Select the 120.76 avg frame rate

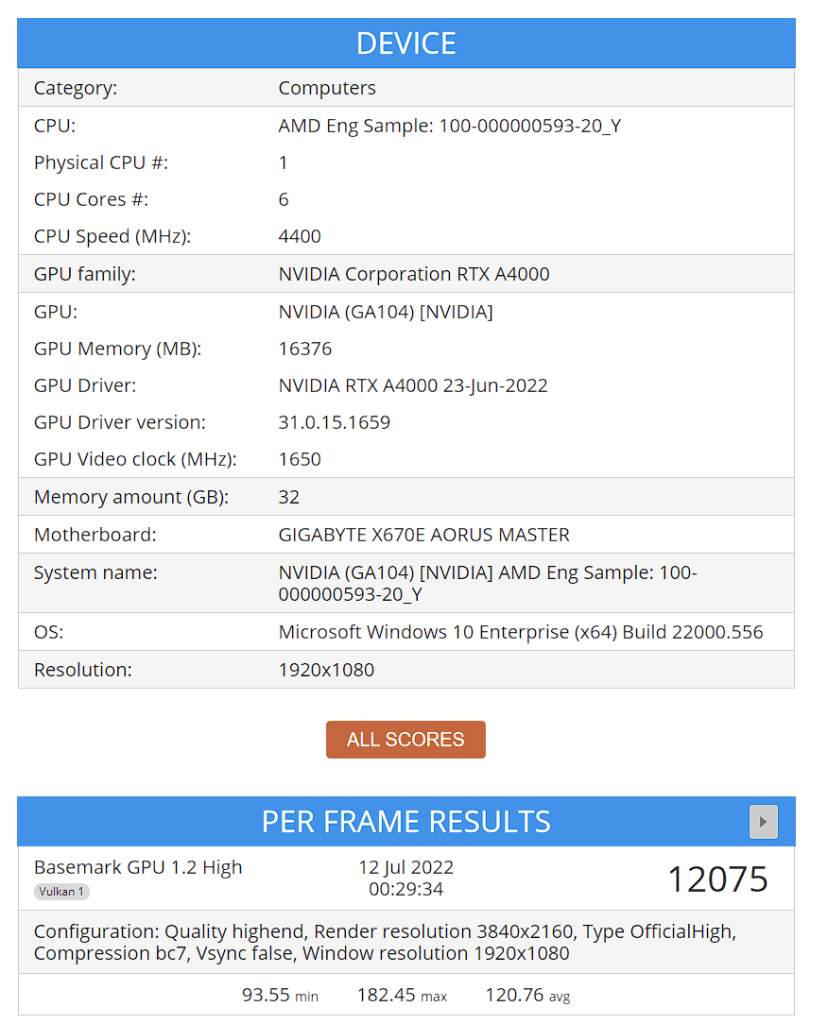coord(528,995)
